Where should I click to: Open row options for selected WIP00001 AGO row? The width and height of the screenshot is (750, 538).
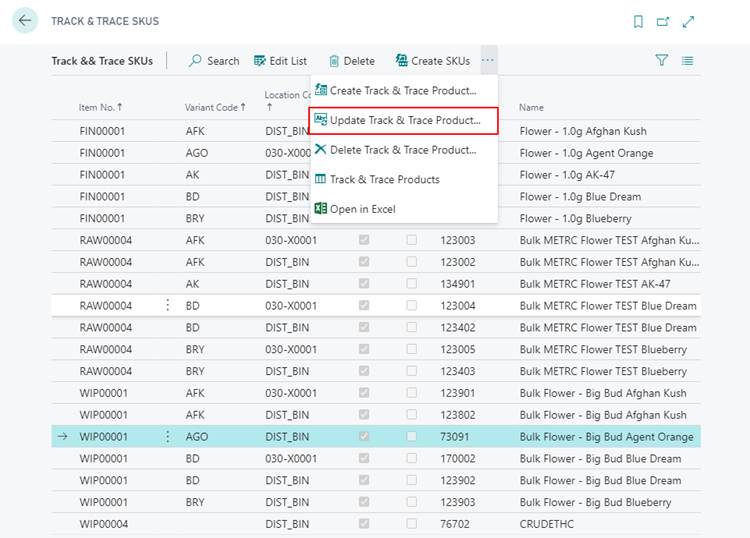tap(167, 437)
